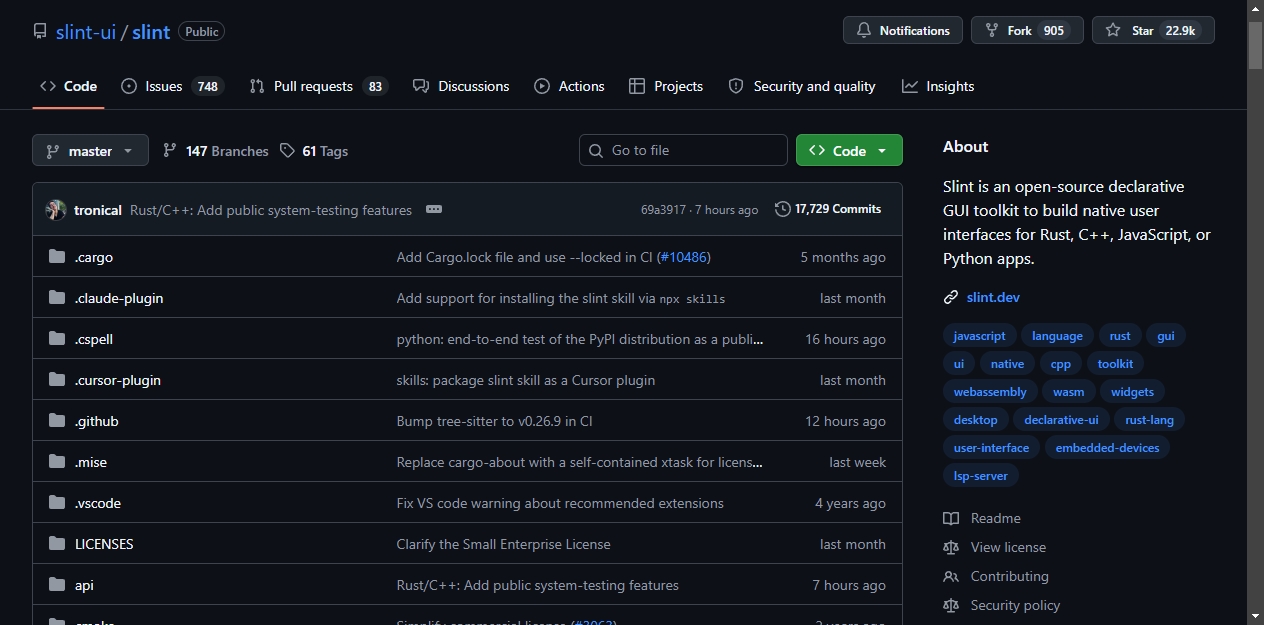The height and width of the screenshot is (625, 1264).
Task: Click the Notifications bell button
Action: pos(903,30)
